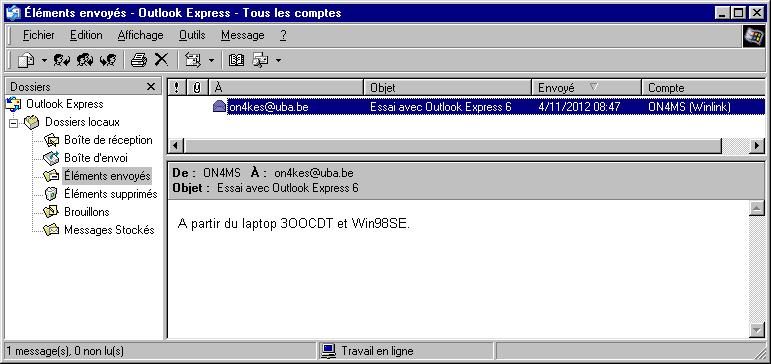Screen dimensions: 771x364
Task: Open the Boîte de réception folder
Action: [108, 140]
